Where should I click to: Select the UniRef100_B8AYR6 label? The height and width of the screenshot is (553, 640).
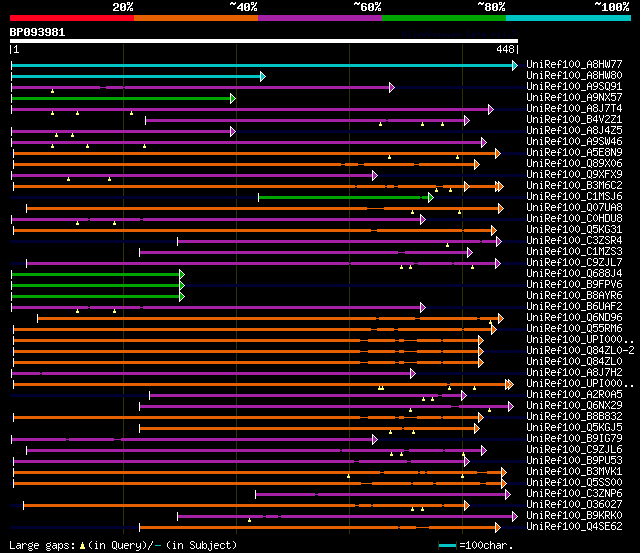pyautogui.click(x=574, y=296)
